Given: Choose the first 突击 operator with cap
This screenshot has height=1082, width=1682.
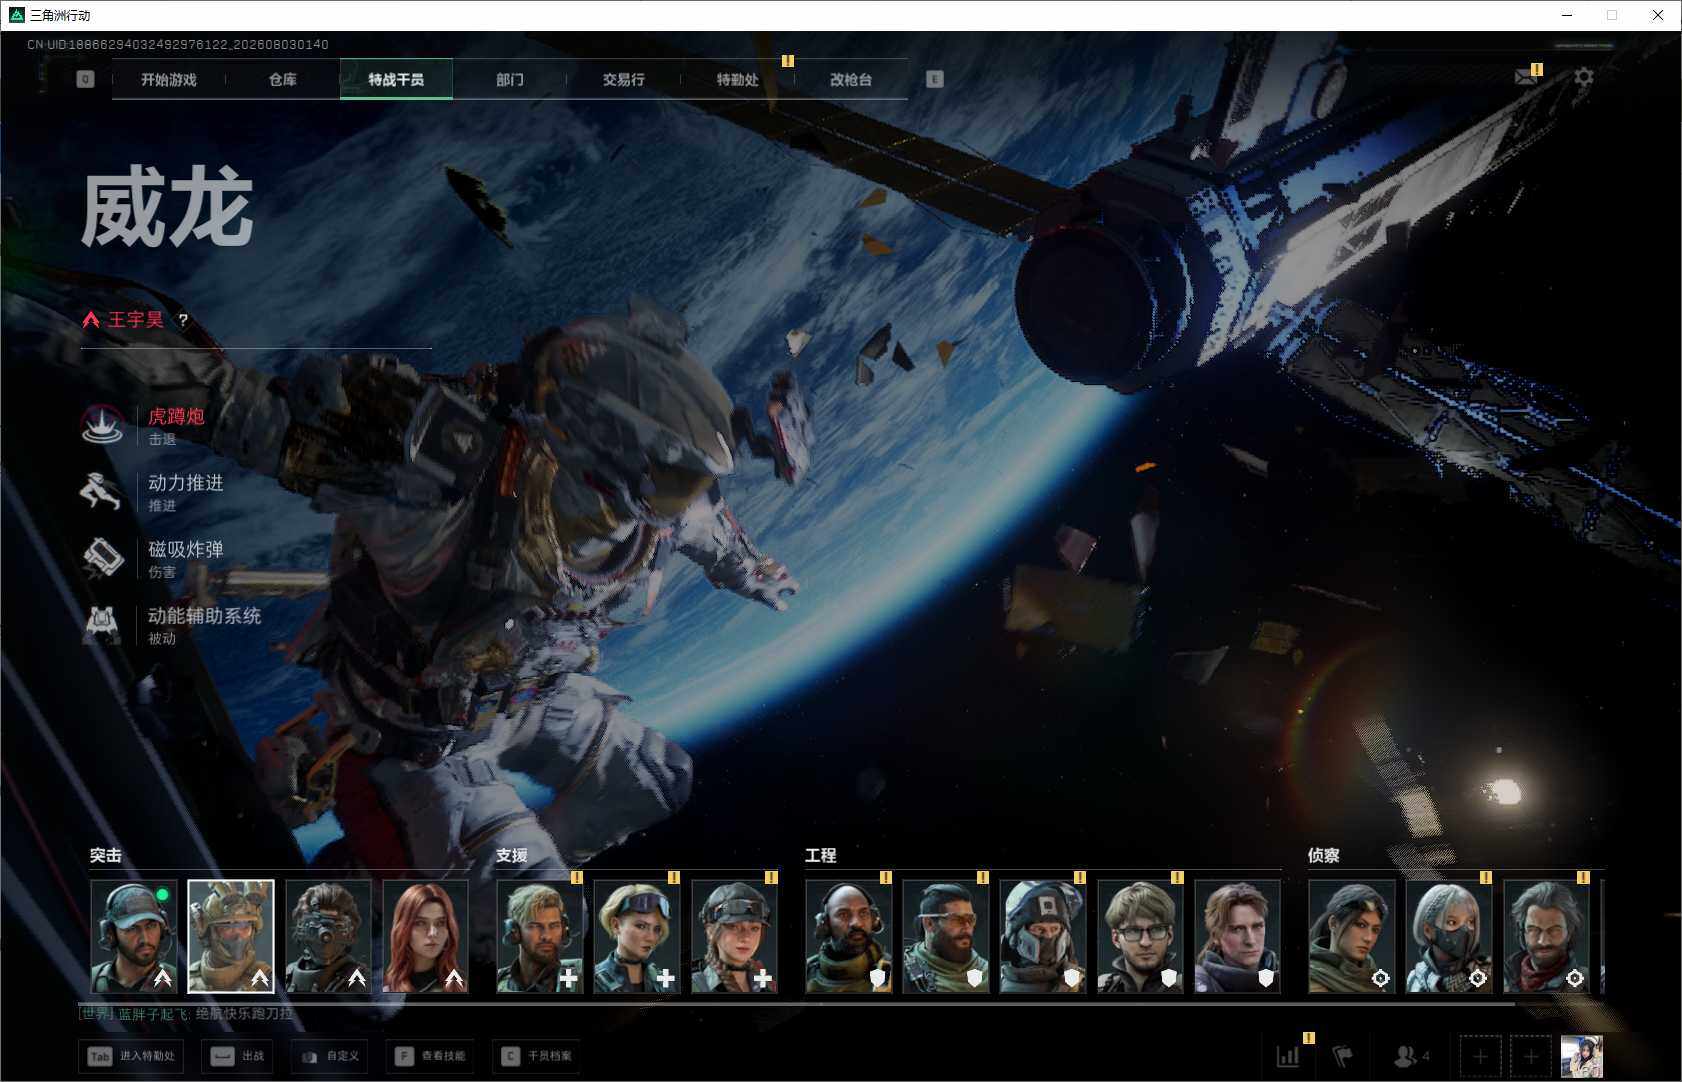Looking at the screenshot, I should coord(134,936).
